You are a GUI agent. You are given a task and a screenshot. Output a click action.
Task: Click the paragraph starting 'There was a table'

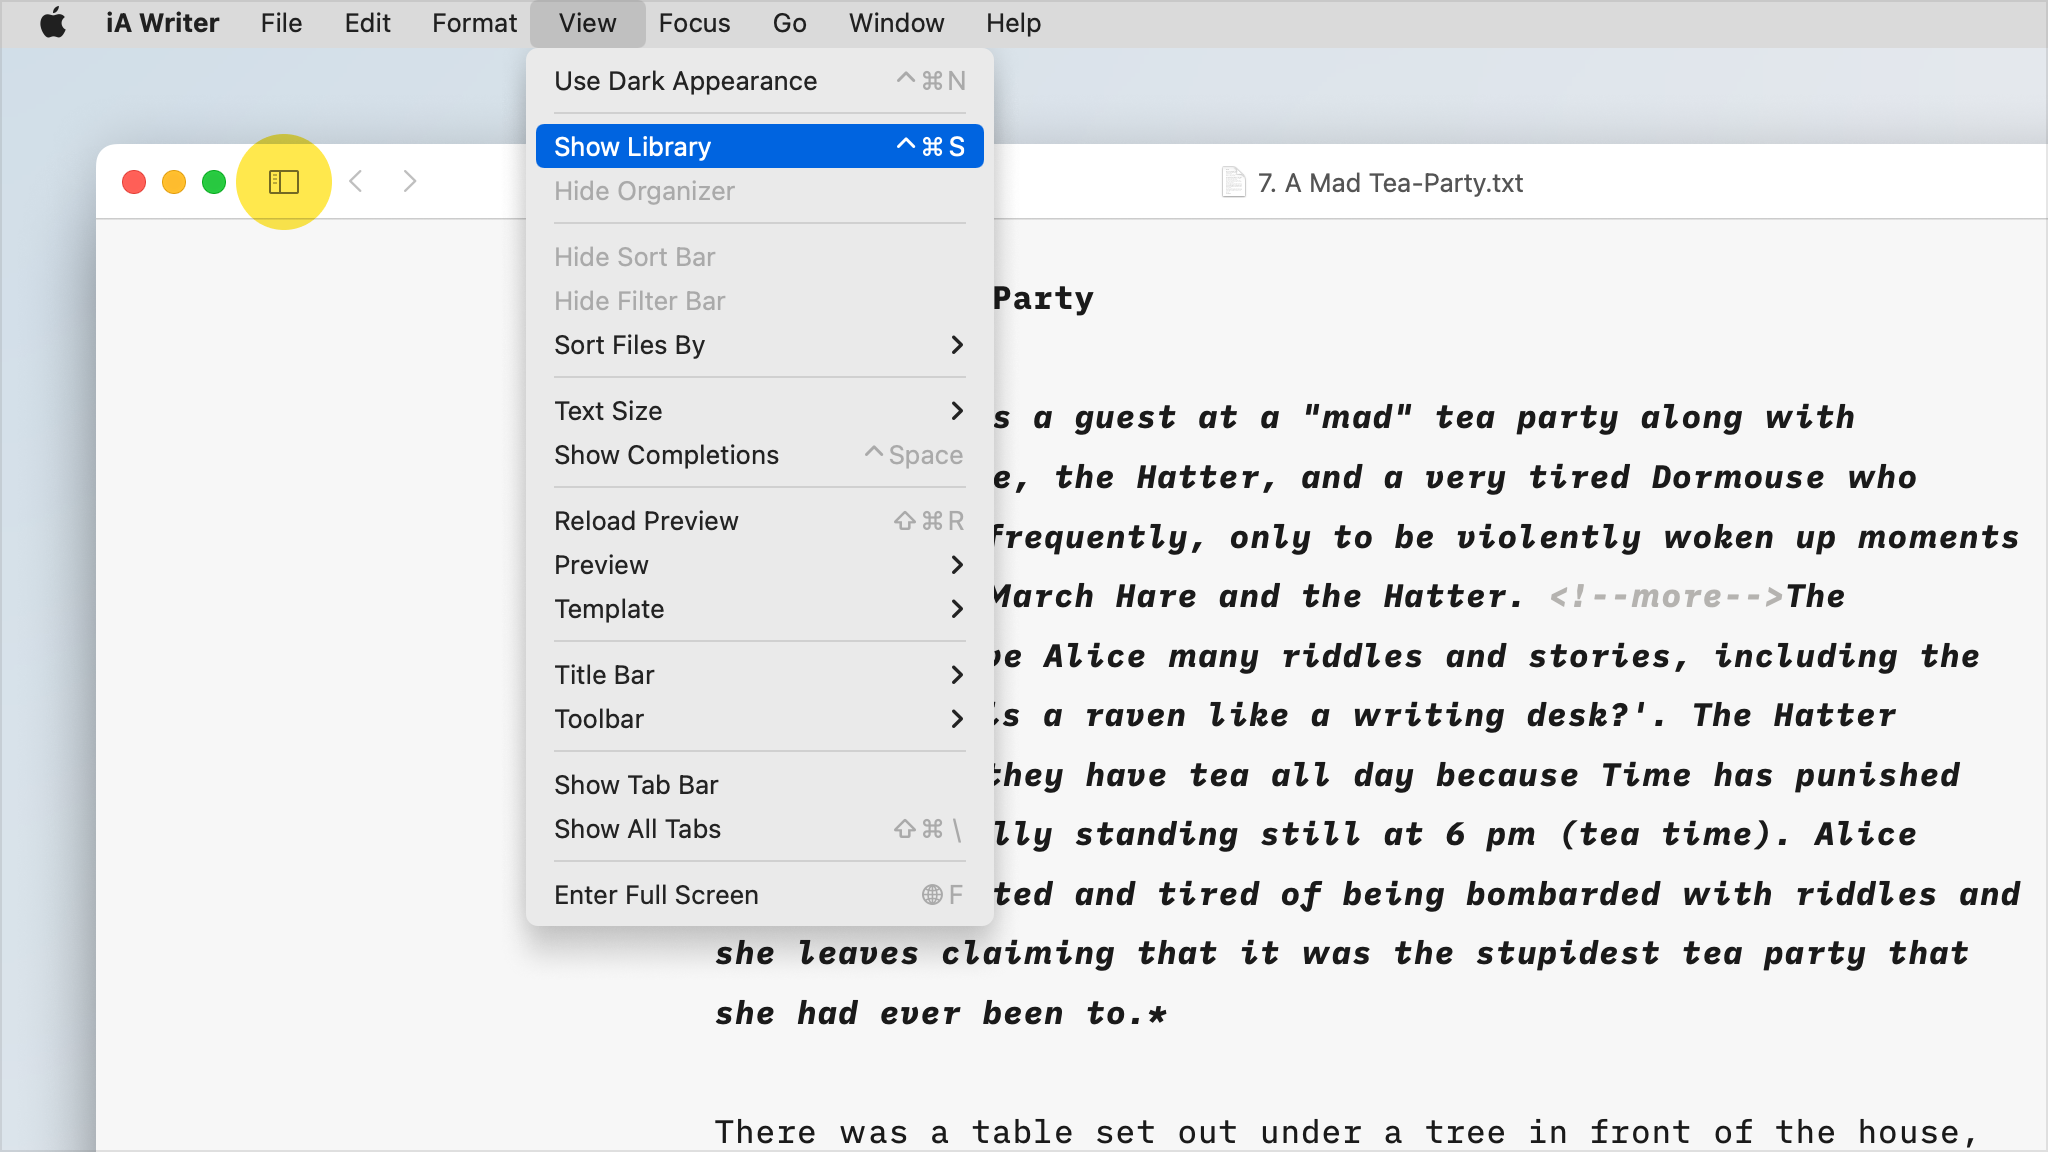1346,1132
